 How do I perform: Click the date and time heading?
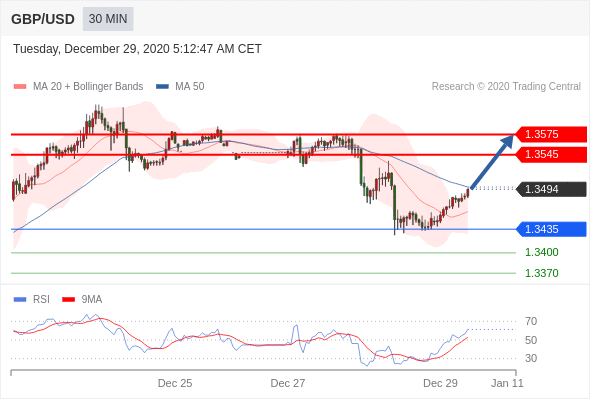tap(137, 49)
